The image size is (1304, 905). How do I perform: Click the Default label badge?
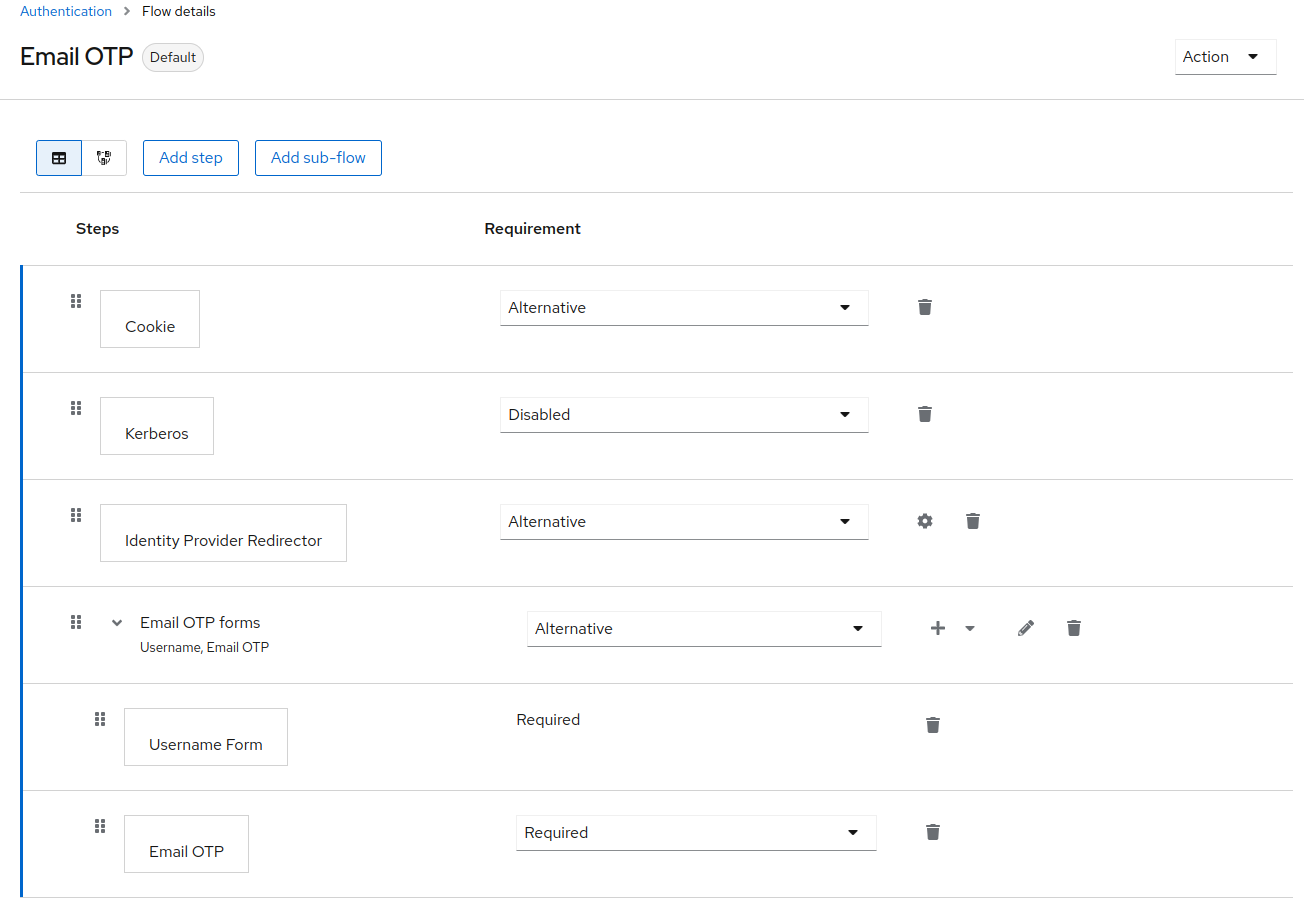(173, 57)
